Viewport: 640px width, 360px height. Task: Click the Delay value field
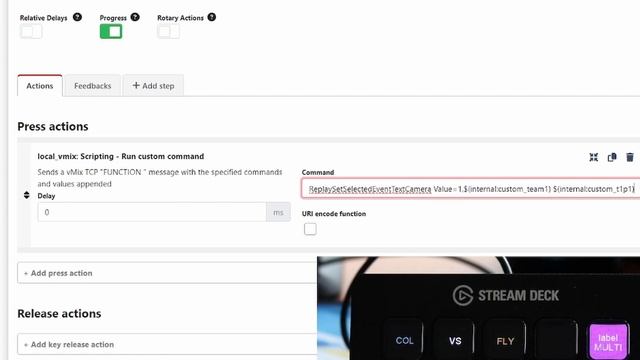(x=152, y=212)
